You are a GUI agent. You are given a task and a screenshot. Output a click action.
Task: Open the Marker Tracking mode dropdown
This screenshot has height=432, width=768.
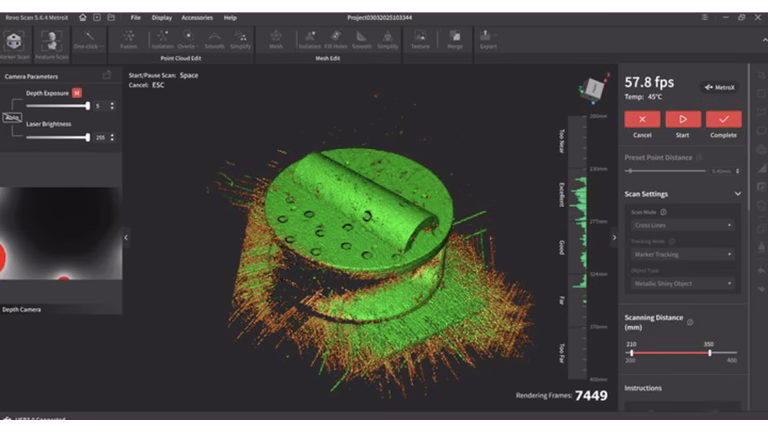tap(682, 254)
